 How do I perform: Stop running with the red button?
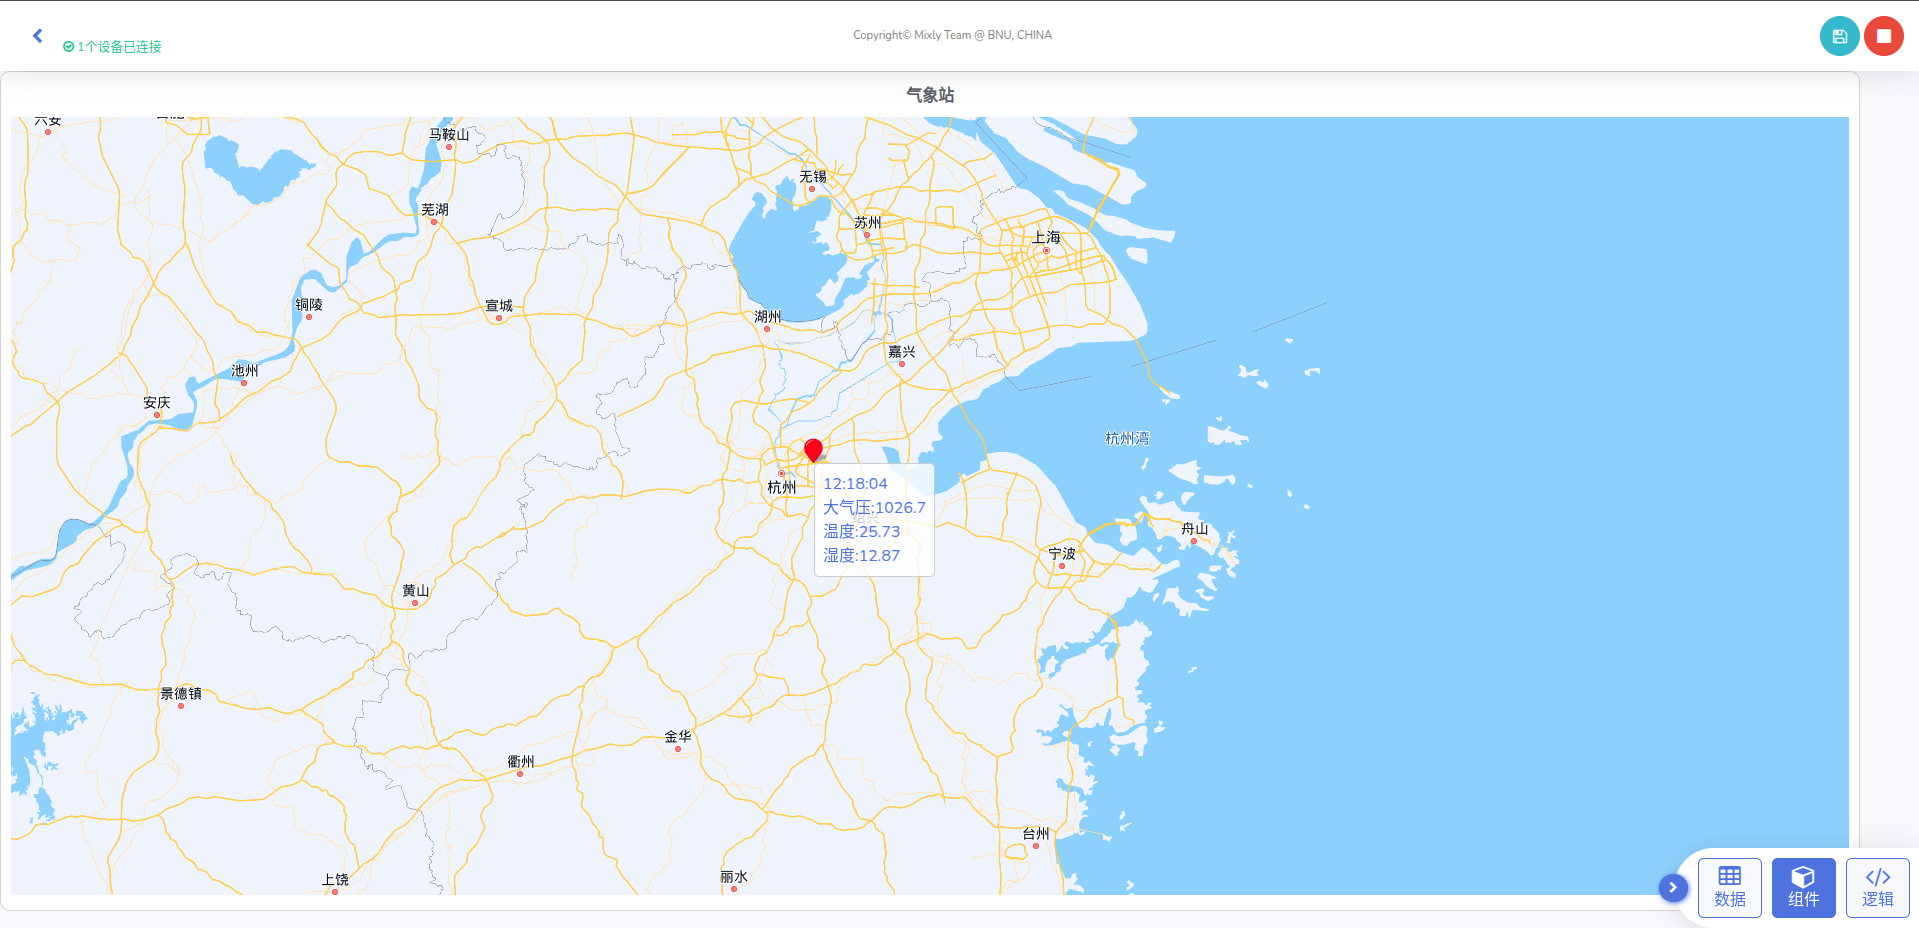(1883, 36)
